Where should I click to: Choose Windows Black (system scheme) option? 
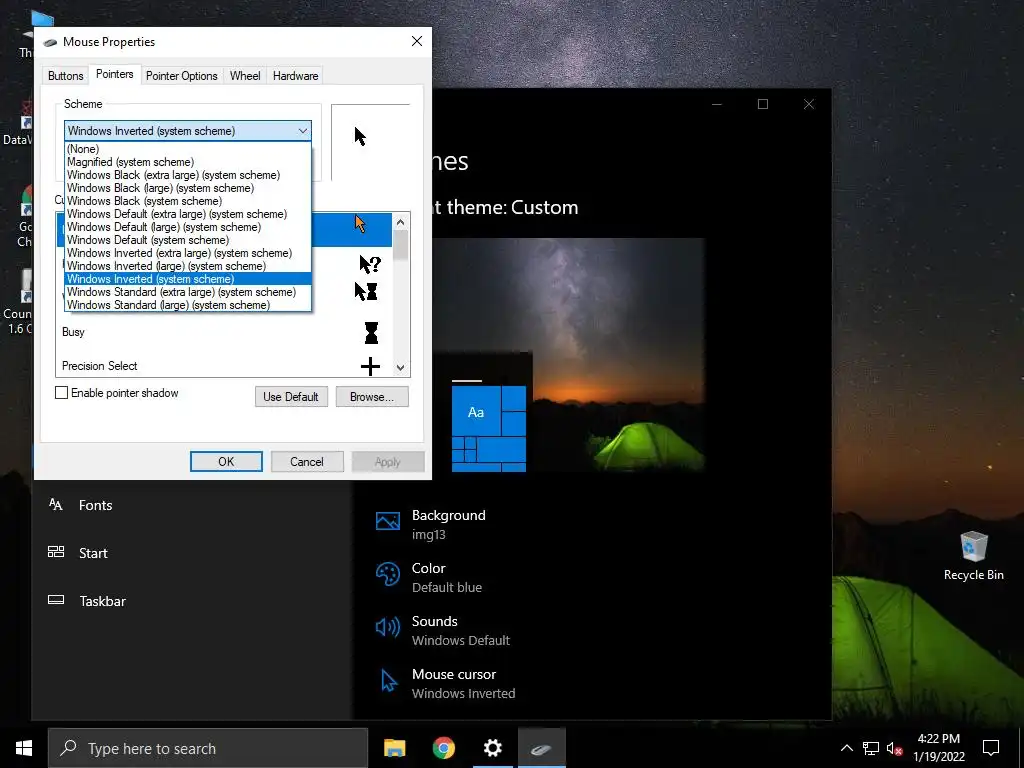tap(188, 201)
